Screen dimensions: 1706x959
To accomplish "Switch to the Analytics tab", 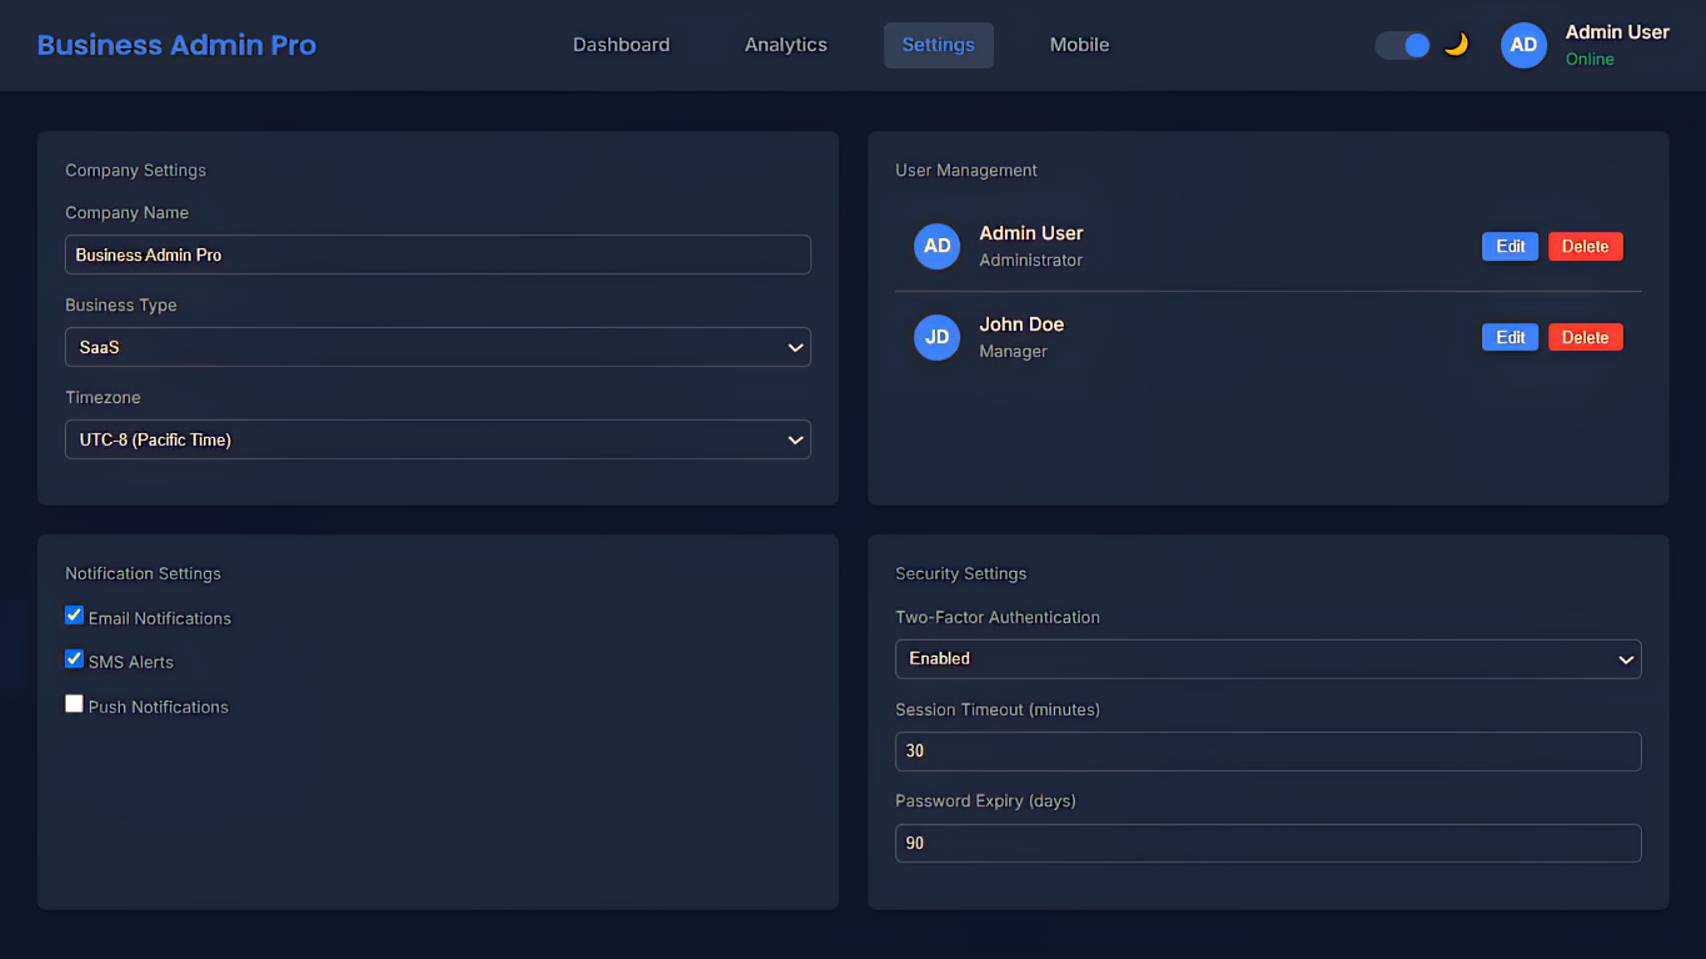I will [x=785, y=44].
